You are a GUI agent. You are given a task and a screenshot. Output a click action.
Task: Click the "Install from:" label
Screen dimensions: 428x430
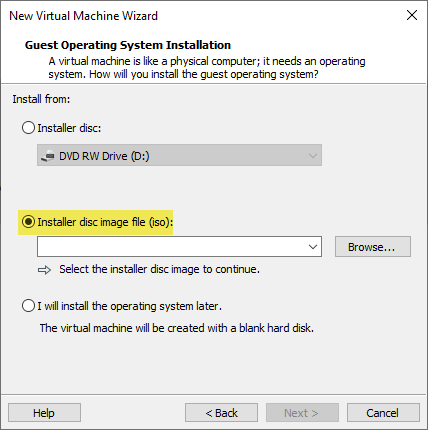coord(41,99)
